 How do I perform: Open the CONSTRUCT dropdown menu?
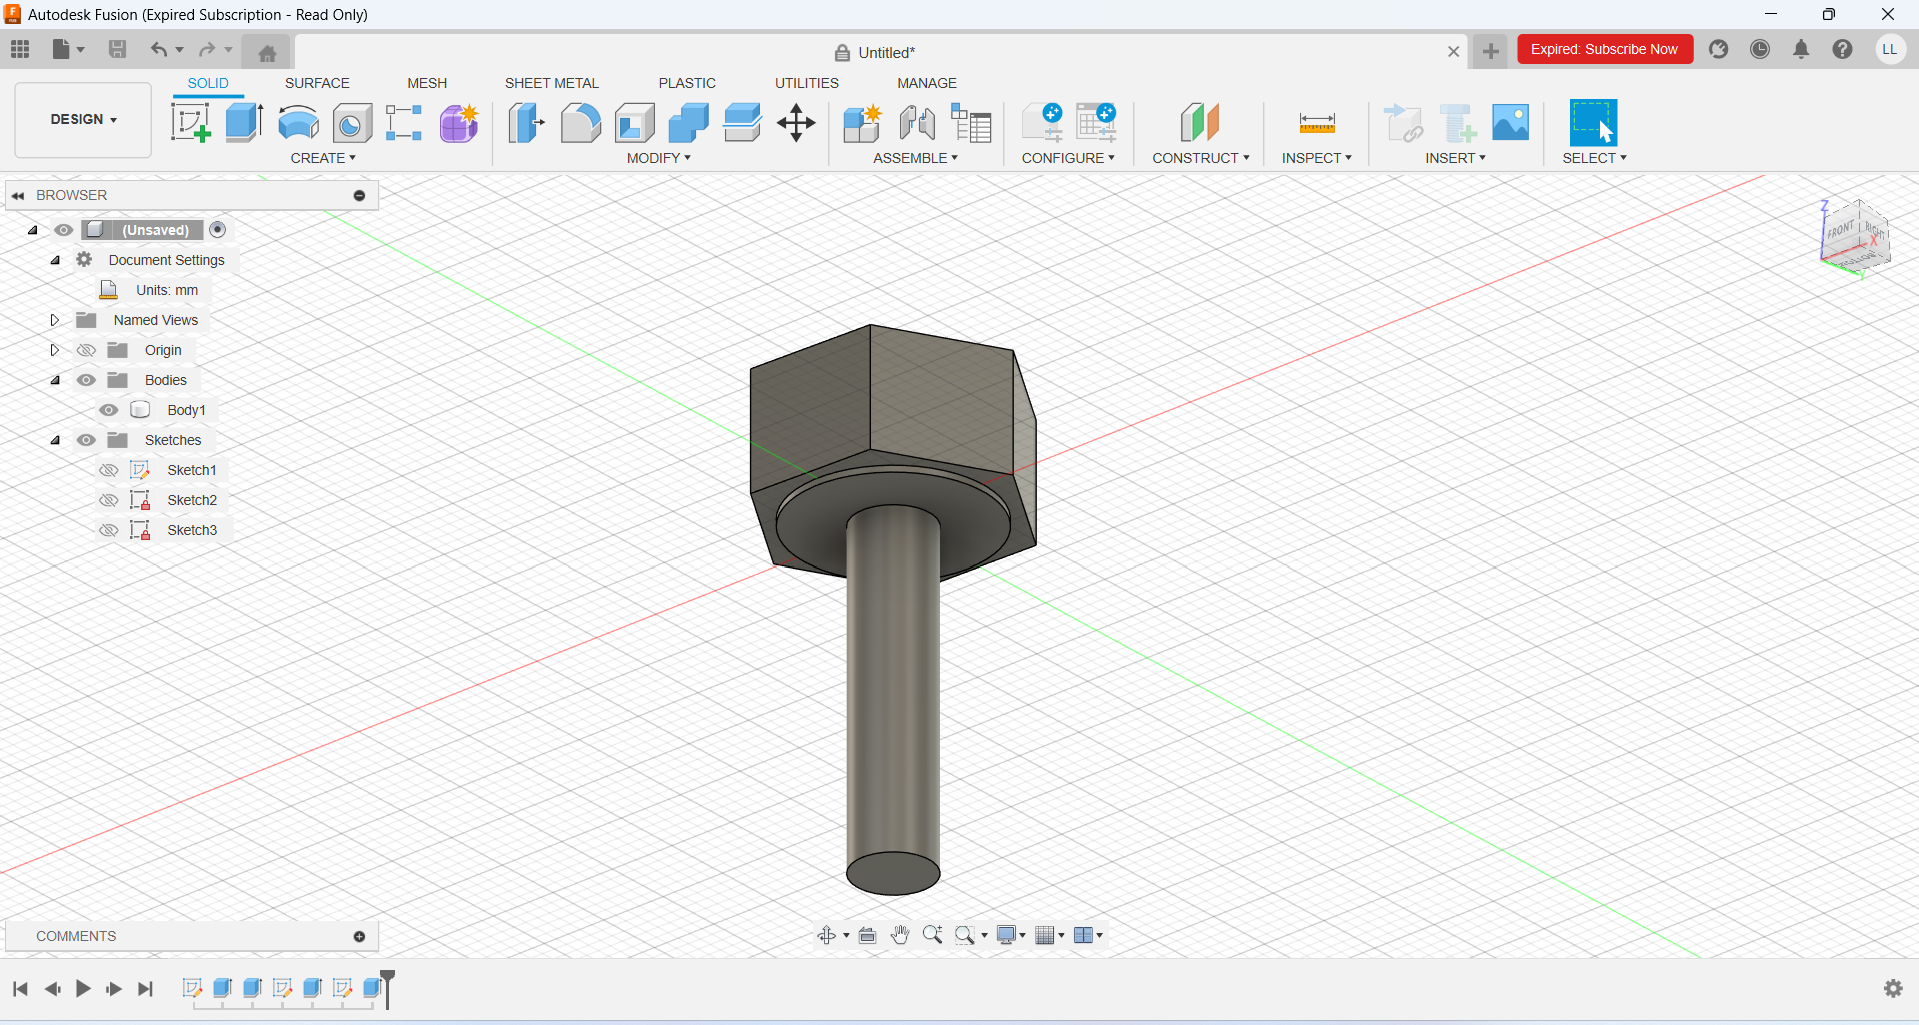1201,158
